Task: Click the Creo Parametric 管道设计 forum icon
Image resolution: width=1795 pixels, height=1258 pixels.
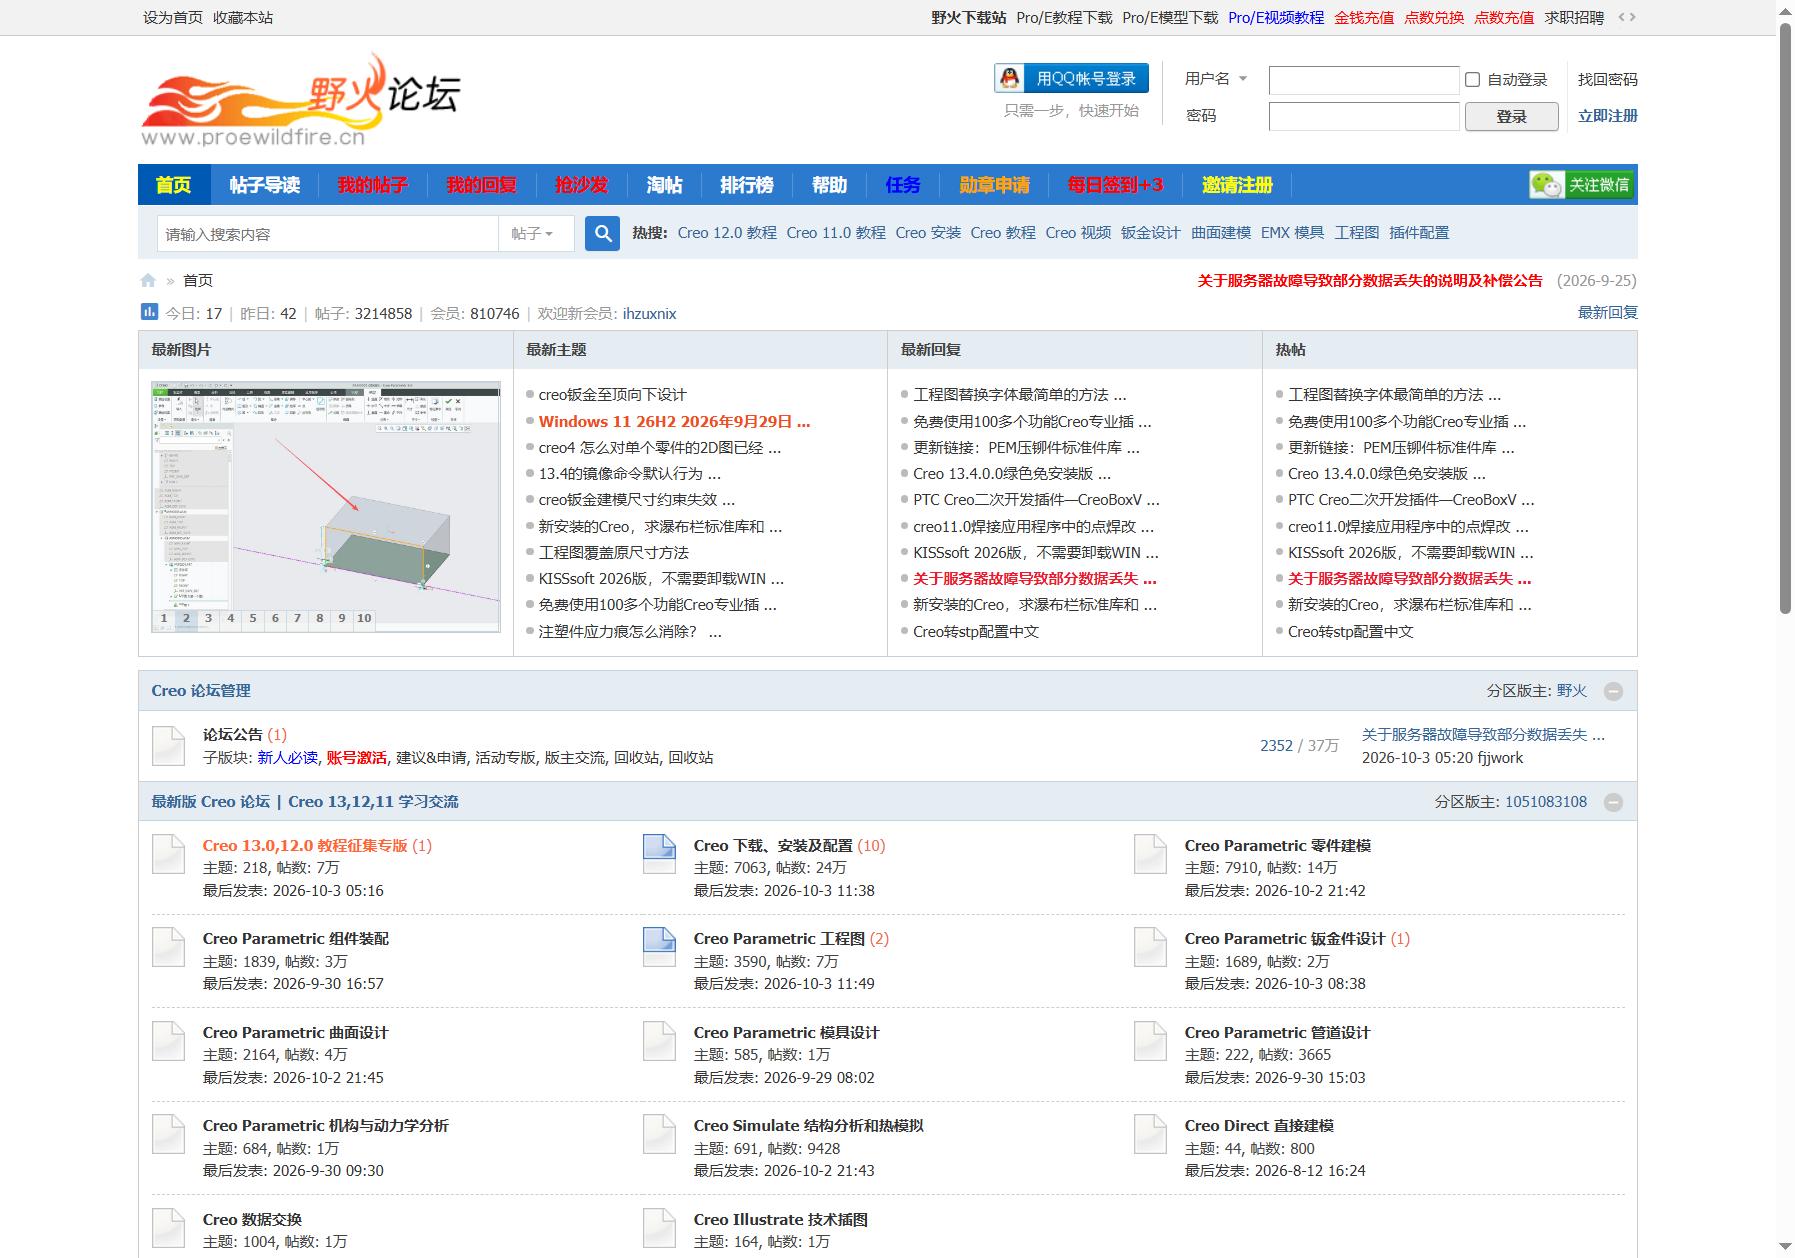Action: 1150,1041
